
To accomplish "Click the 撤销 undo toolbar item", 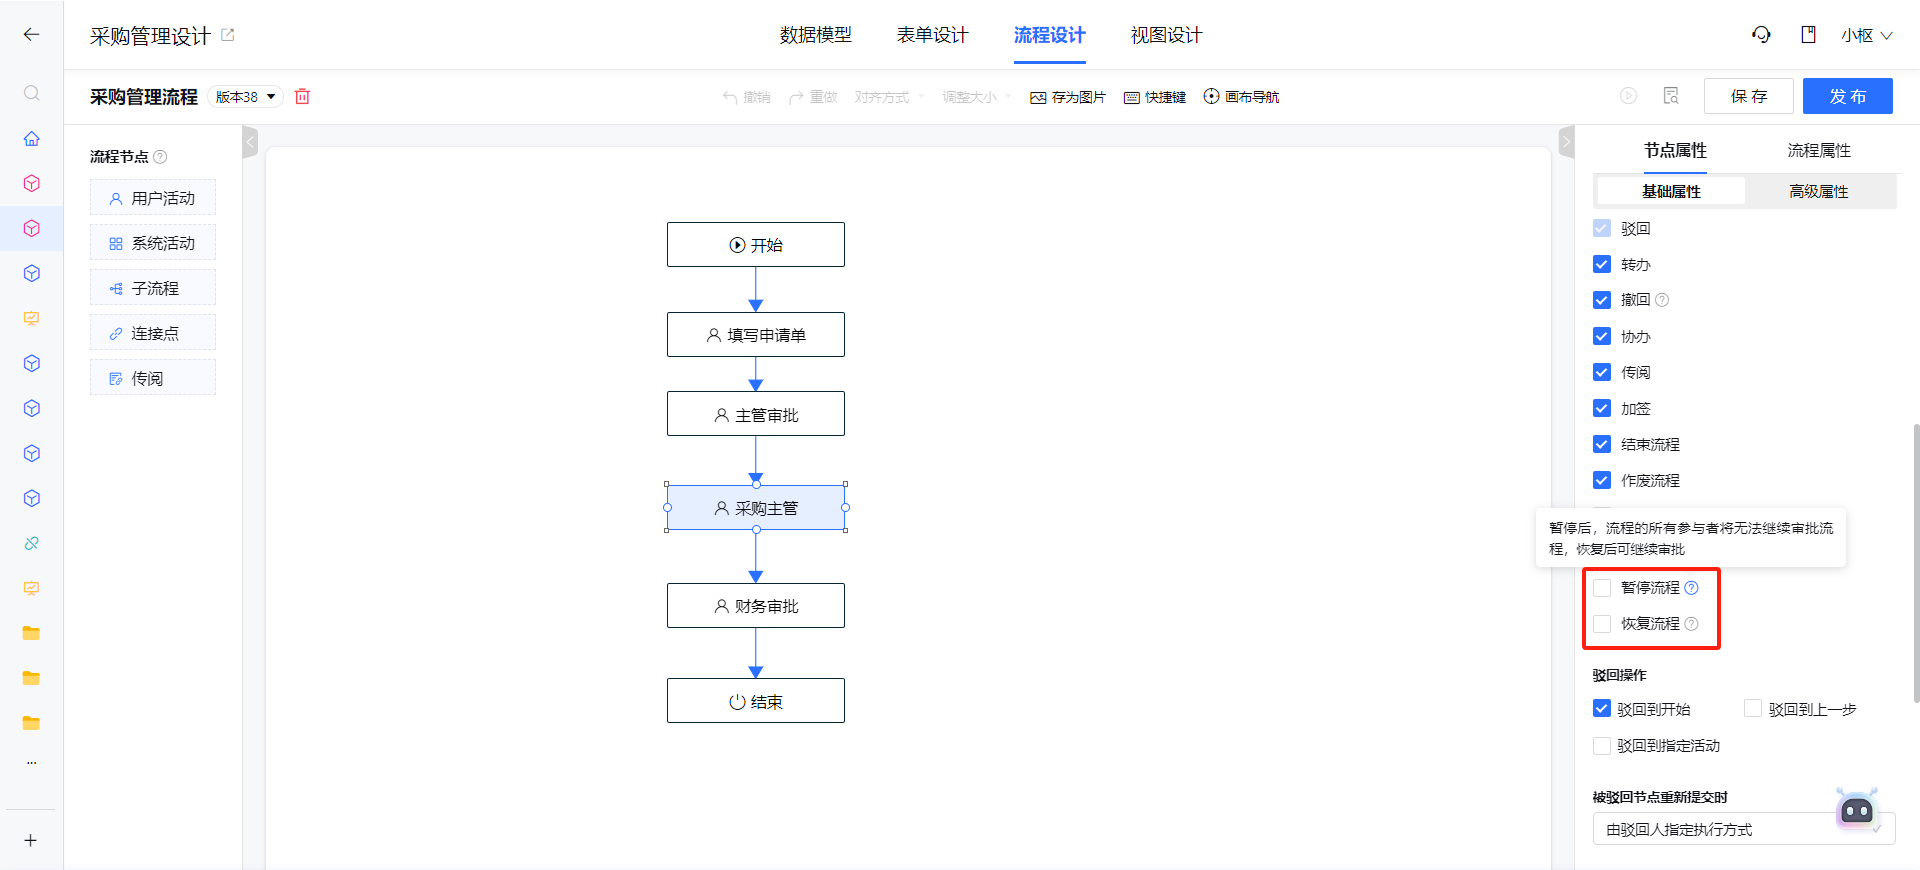I will (747, 97).
